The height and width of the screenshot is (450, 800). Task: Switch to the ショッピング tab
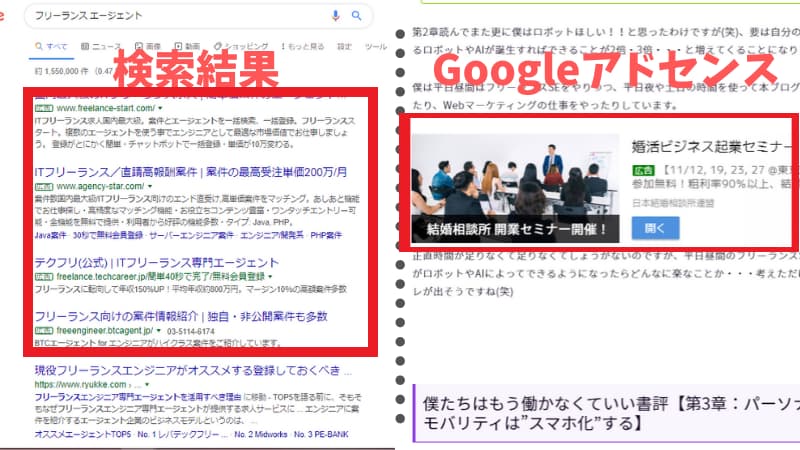coord(241,46)
